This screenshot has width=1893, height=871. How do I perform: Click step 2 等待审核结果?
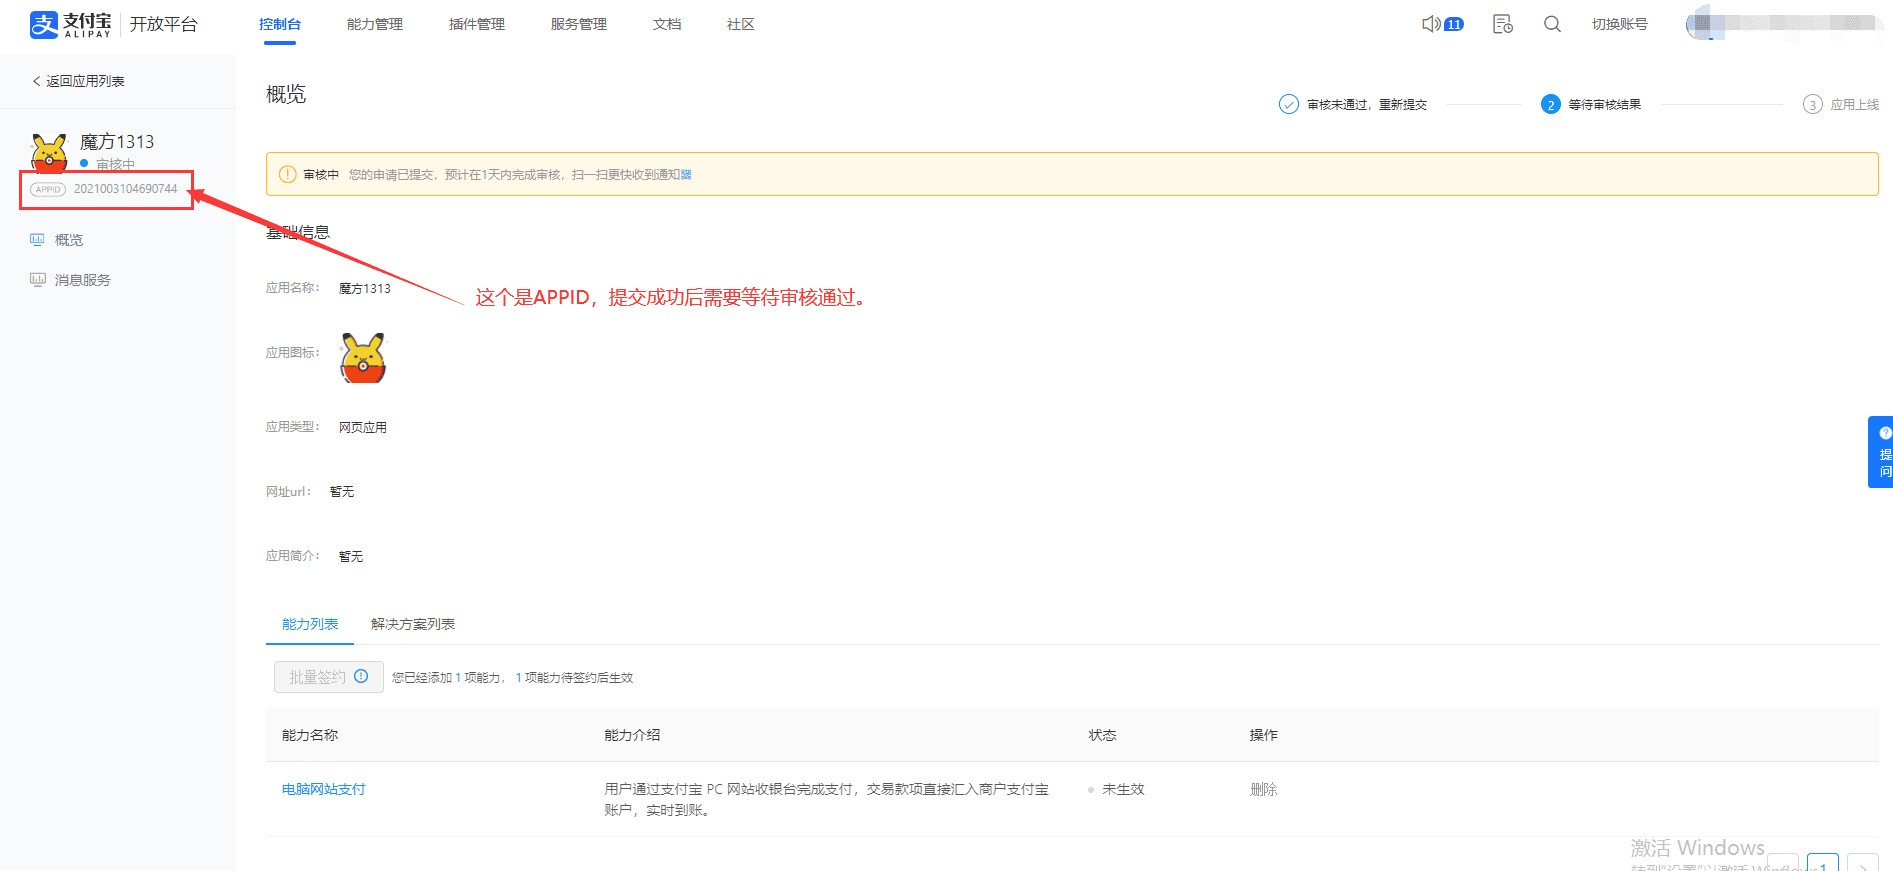(x=1590, y=104)
